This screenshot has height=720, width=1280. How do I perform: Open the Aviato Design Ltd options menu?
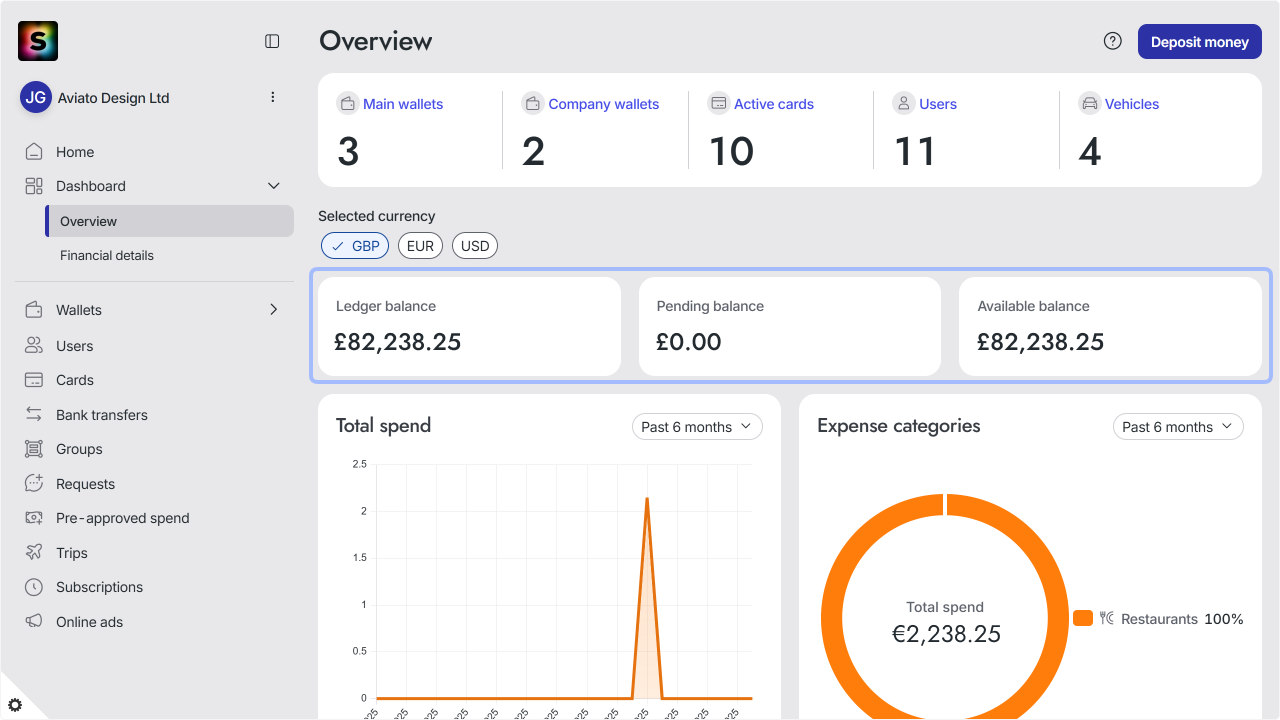tap(273, 97)
